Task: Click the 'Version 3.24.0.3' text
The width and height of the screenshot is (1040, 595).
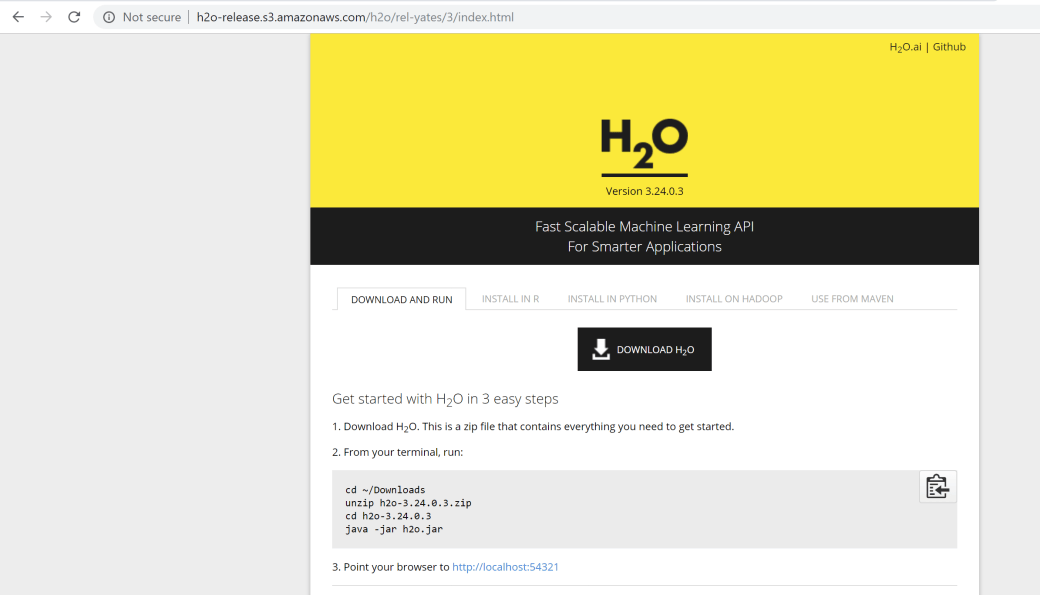Action: click(644, 191)
